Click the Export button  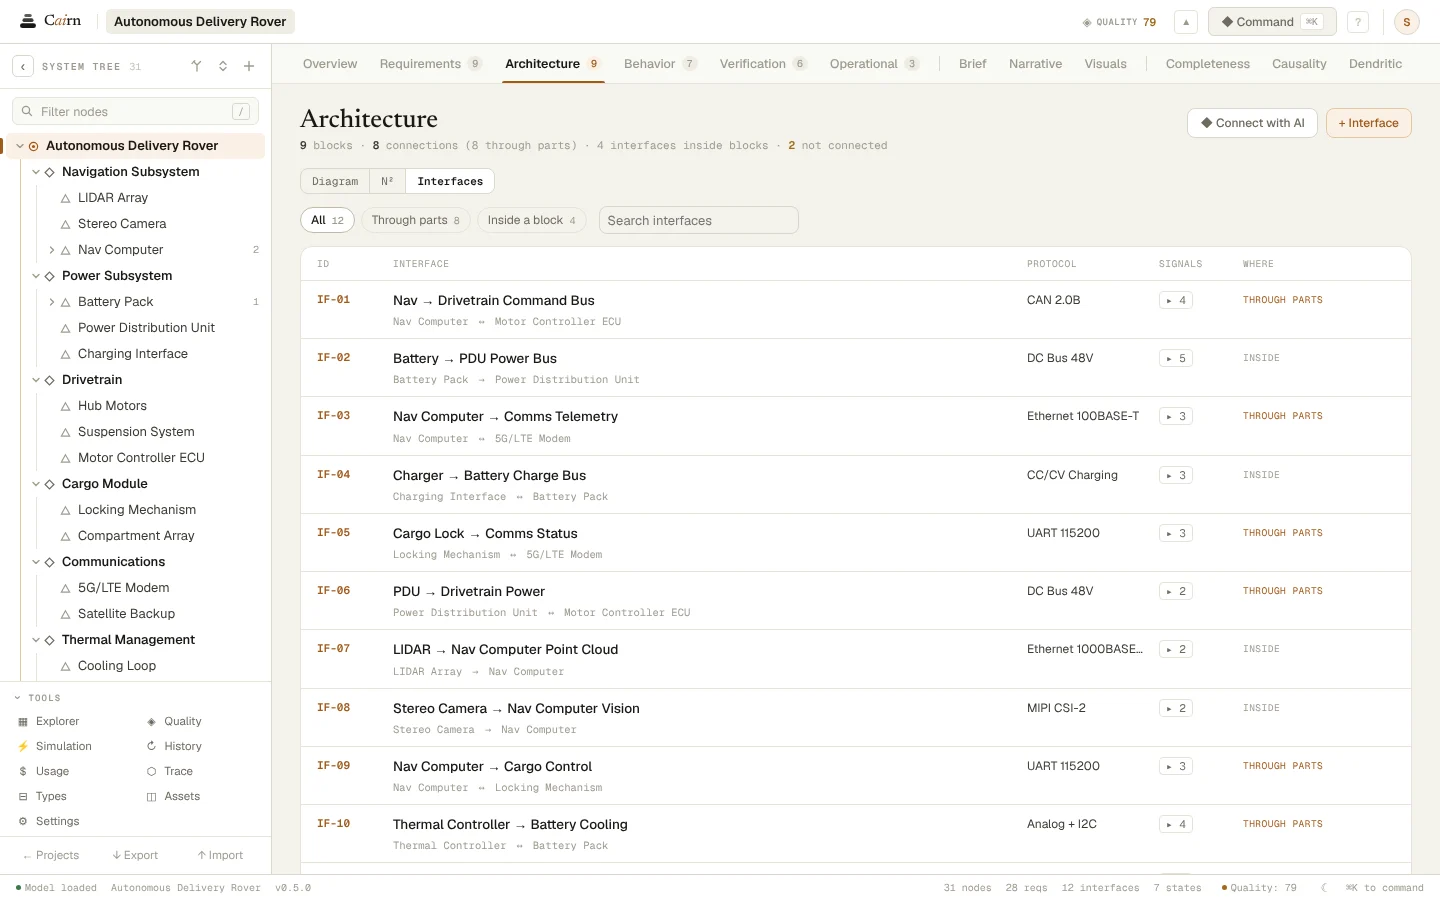click(135, 855)
